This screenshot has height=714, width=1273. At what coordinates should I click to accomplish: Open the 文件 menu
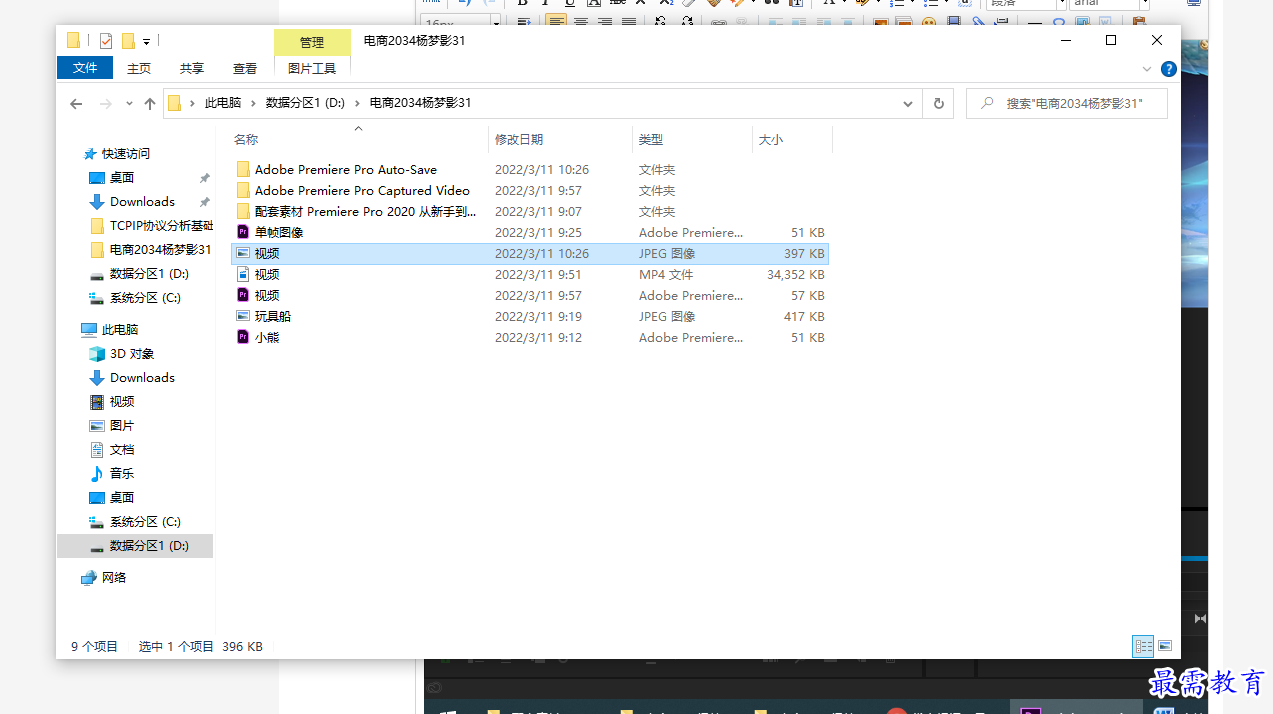[x=85, y=68]
